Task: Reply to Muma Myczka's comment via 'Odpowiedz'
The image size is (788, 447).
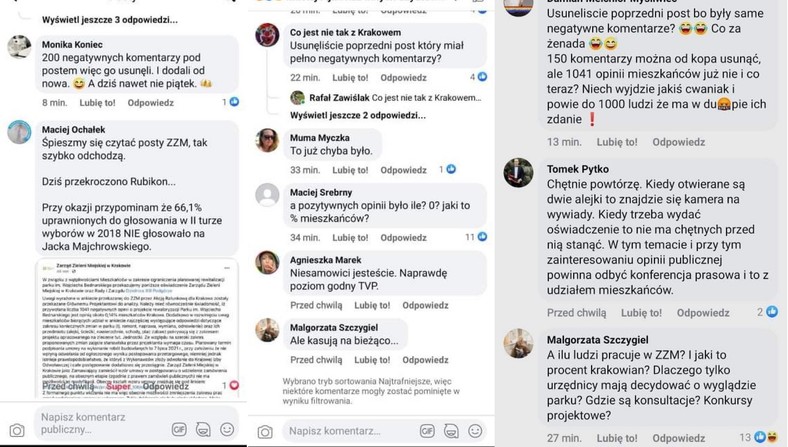Action: tap(403, 170)
